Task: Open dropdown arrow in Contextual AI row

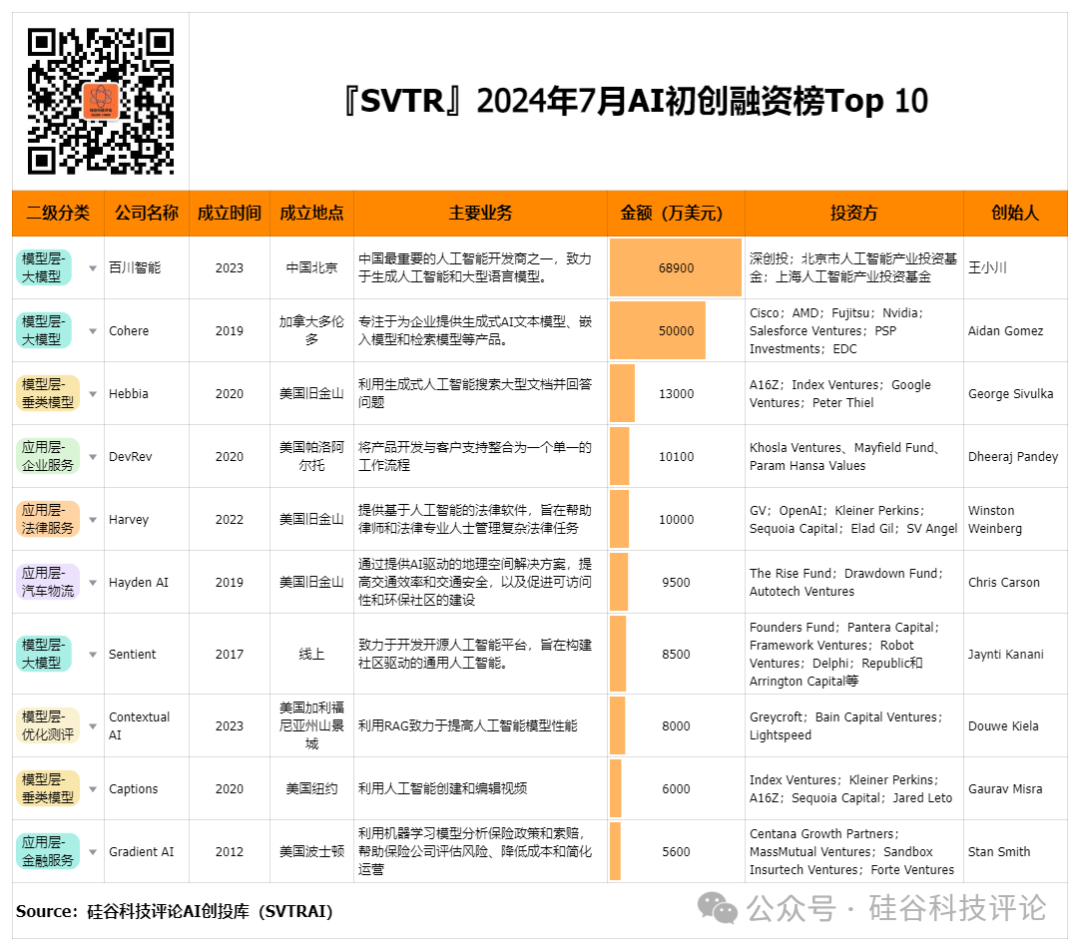Action: pyautogui.click(x=93, y=726)
